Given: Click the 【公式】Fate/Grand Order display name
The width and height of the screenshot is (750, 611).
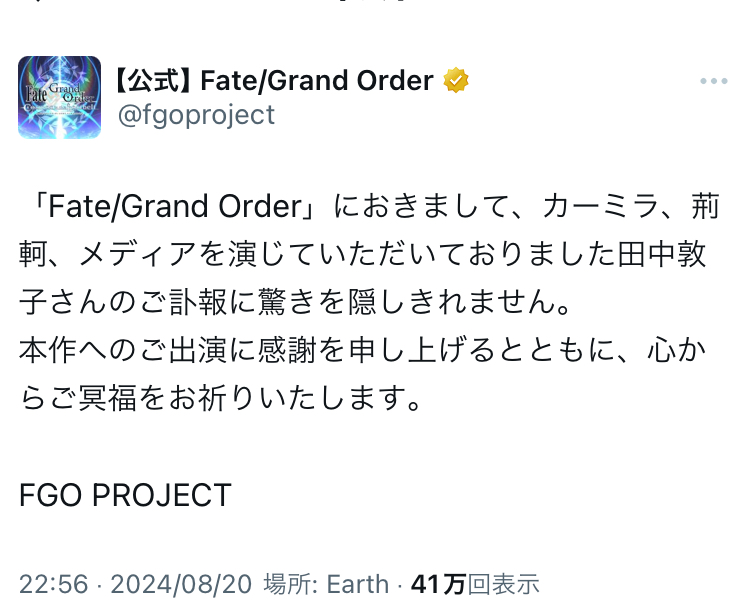Looking at the screenshot, I should tap(276, 80).
